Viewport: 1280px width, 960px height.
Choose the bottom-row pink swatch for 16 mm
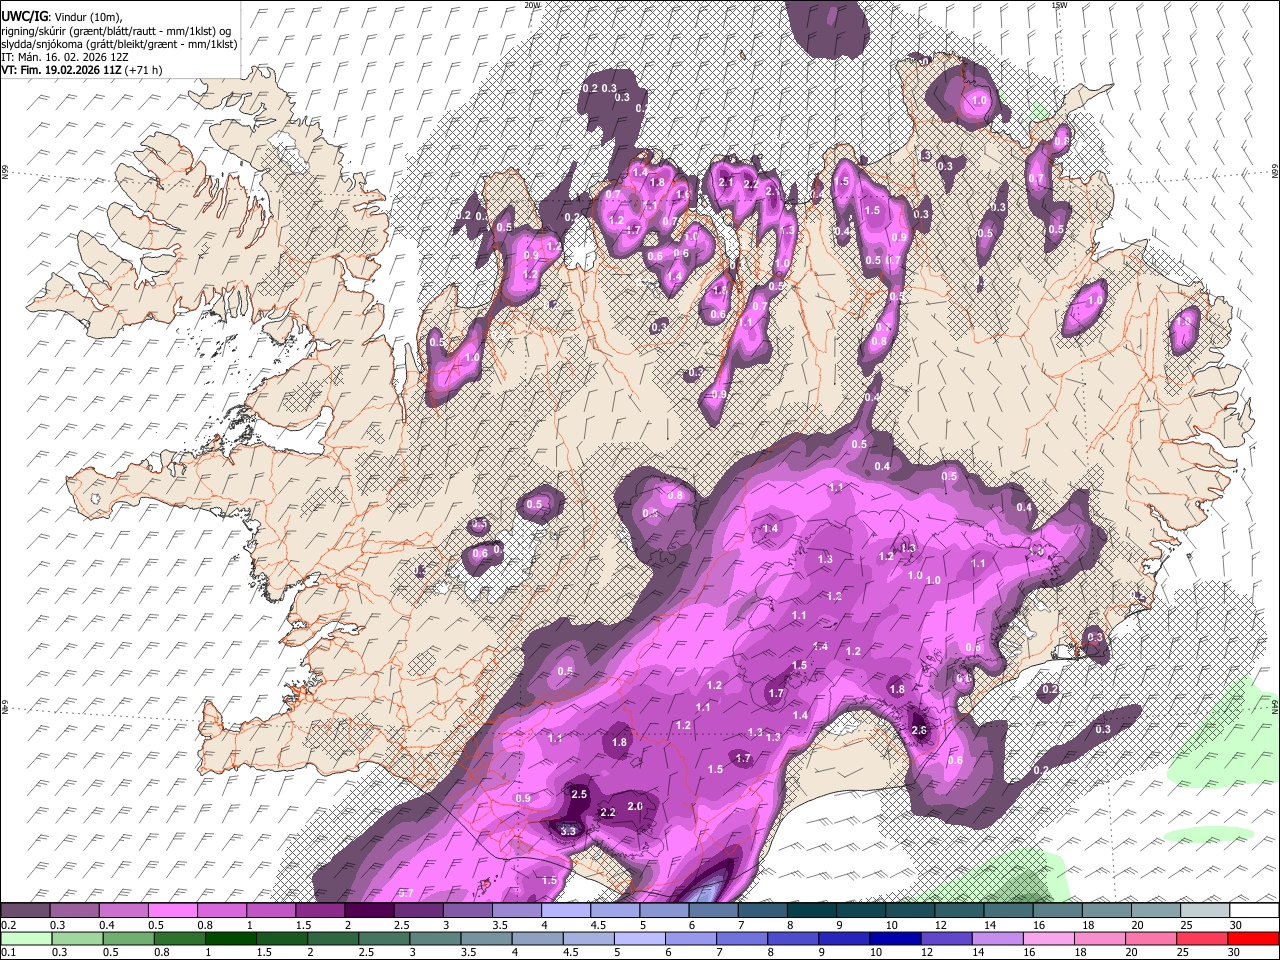coord(1050,938)
